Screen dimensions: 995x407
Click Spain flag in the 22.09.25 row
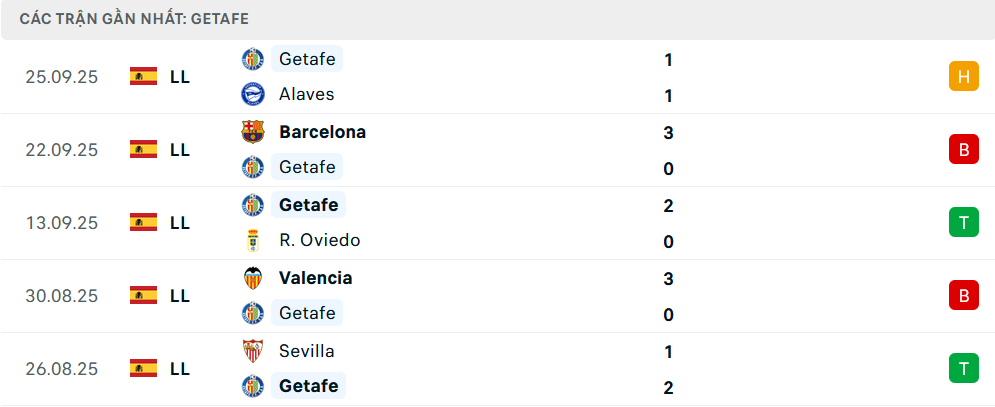tap(144, 149)
